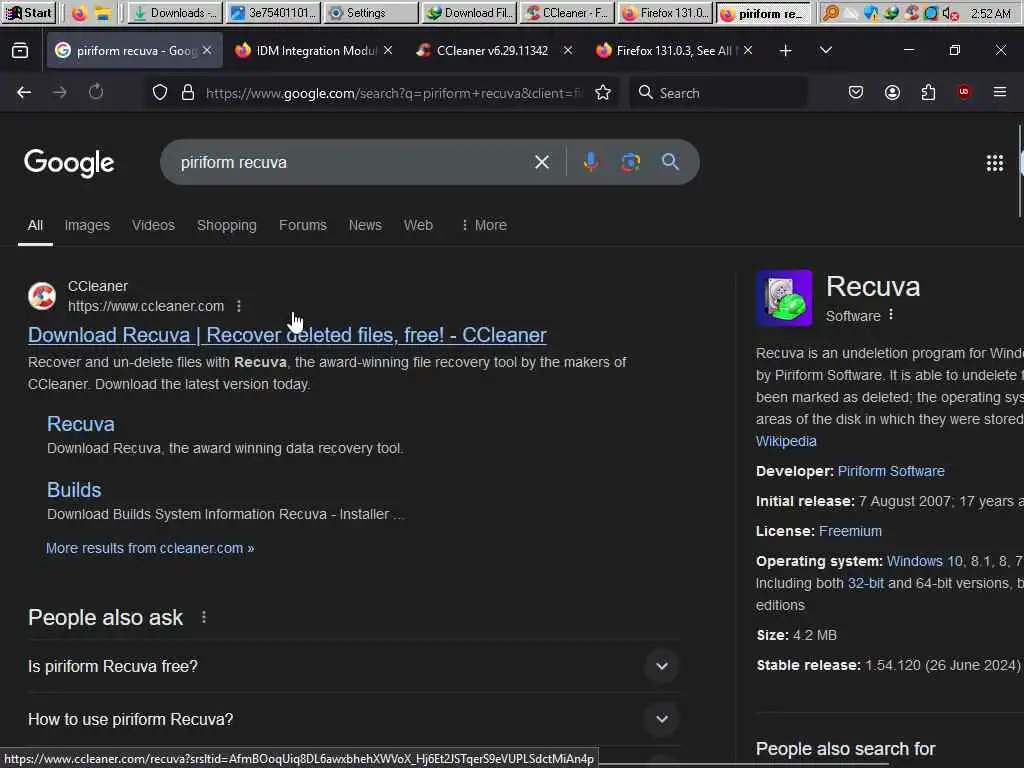Click the Firefox back arrow

pyautogui.click(x=24, y=92)
